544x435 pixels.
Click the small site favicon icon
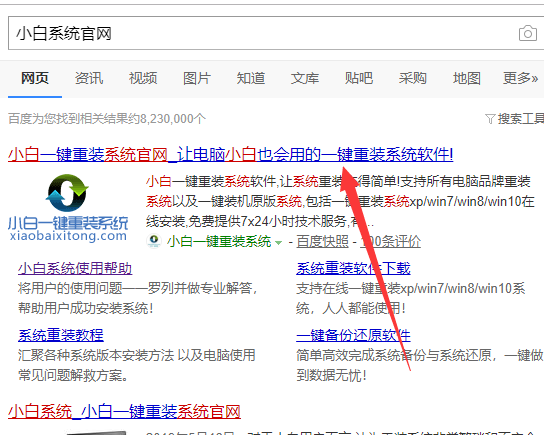point(154,241)
